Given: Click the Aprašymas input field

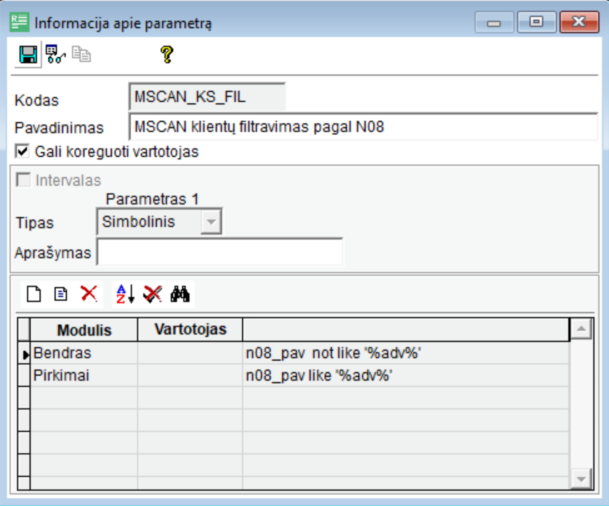Looking at the screenshot, I should click(219, 252).
